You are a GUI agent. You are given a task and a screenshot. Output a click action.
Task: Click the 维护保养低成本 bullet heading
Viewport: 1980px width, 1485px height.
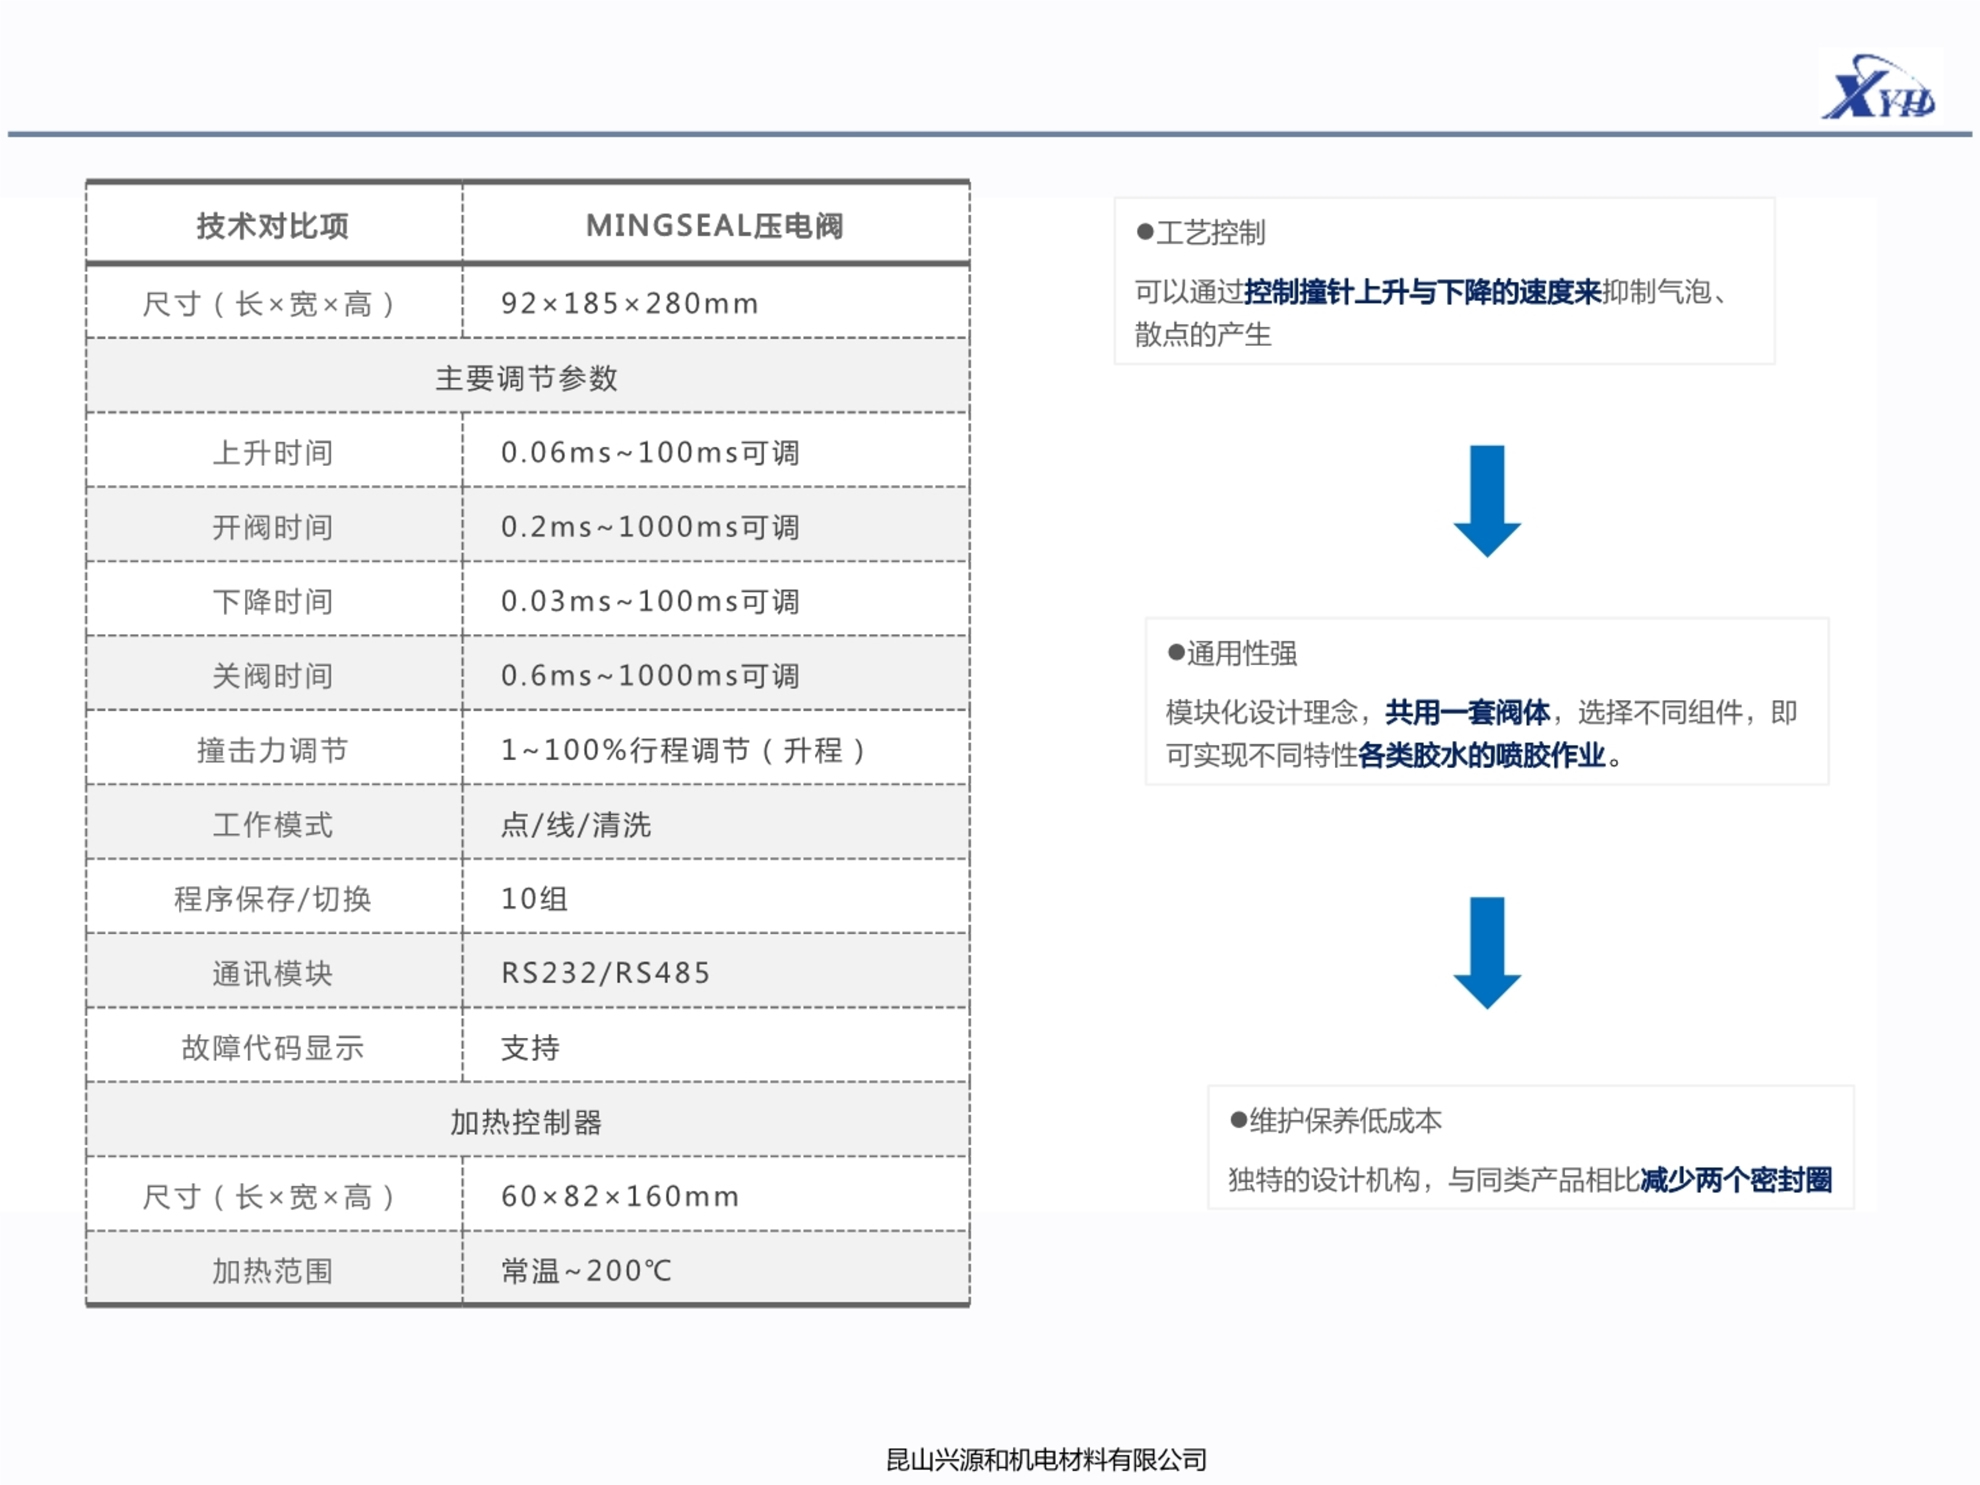coord(1335,1121)
